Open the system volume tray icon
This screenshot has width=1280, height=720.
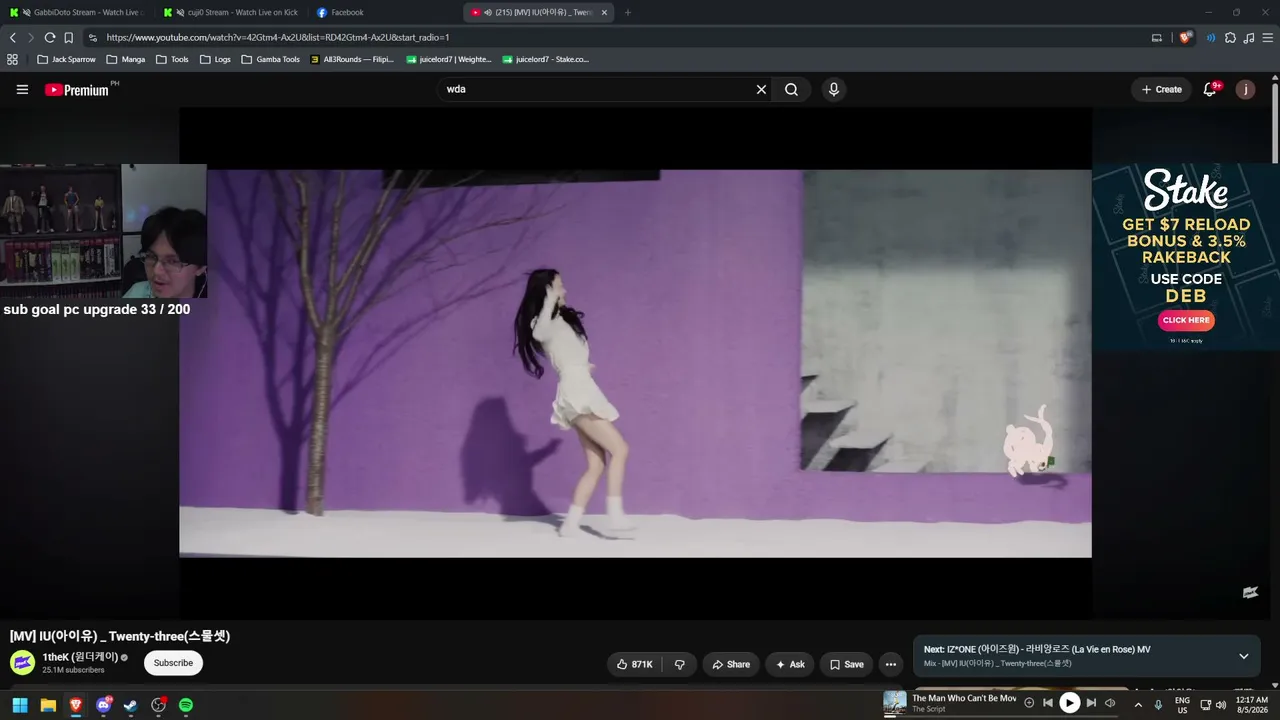[x=1221, y=705]
